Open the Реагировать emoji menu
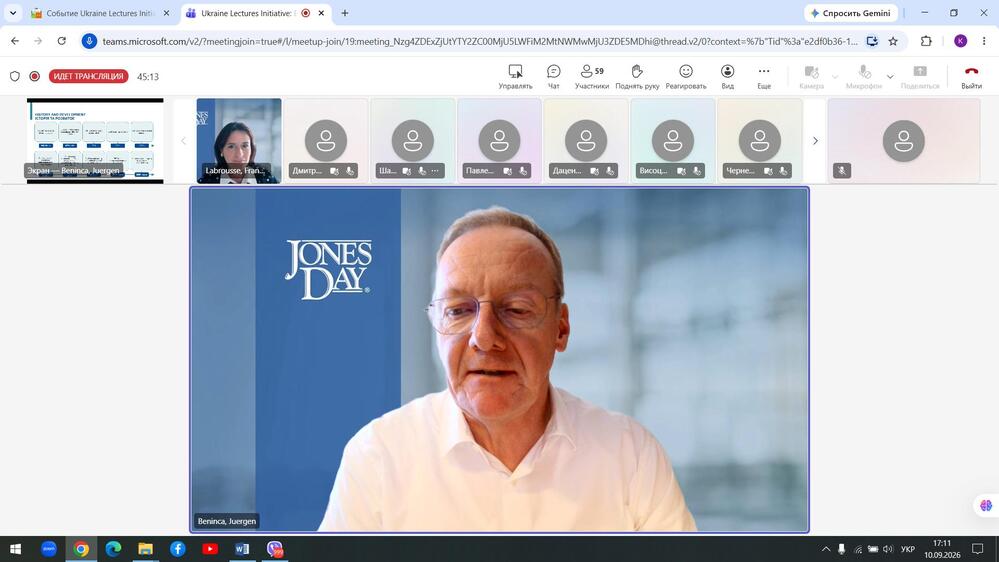The image size is (999, 562). [686, 76]
